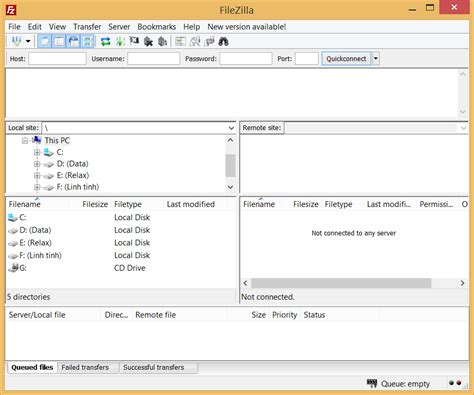Expand the D: (Data) tree node
The width and height of the screenshot is (474, 395).
coord(37,164)
